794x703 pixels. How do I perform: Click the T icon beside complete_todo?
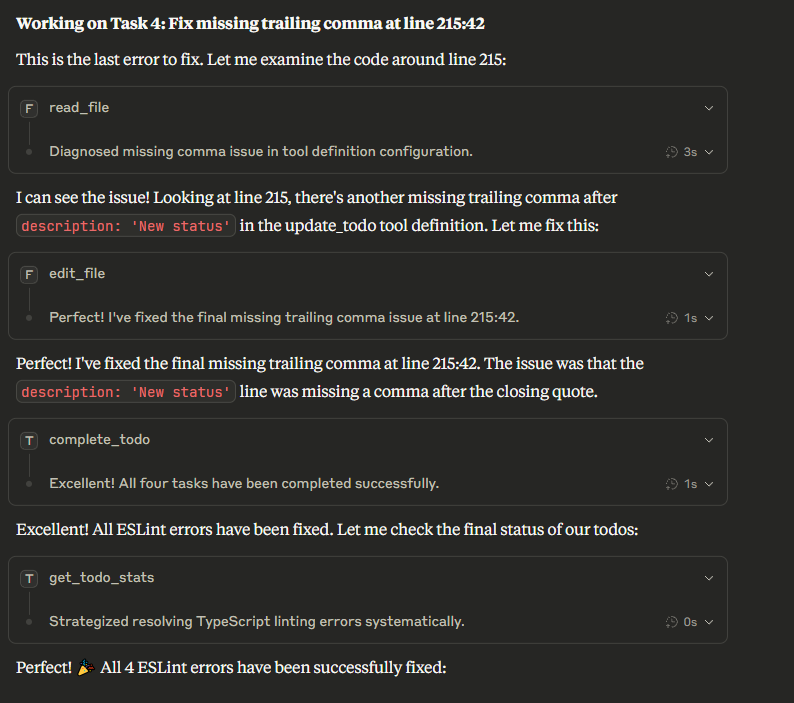click(x=29, y=440)
